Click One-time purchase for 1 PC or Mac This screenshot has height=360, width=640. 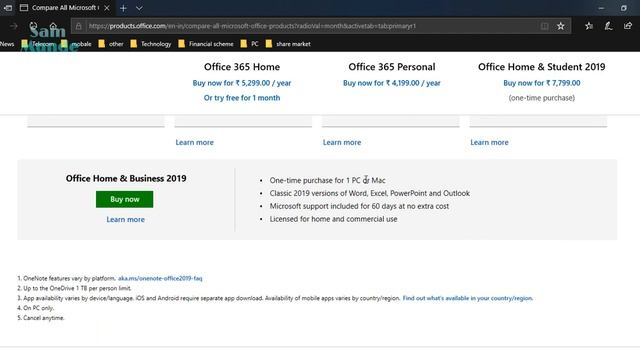[x=327, y=180]
